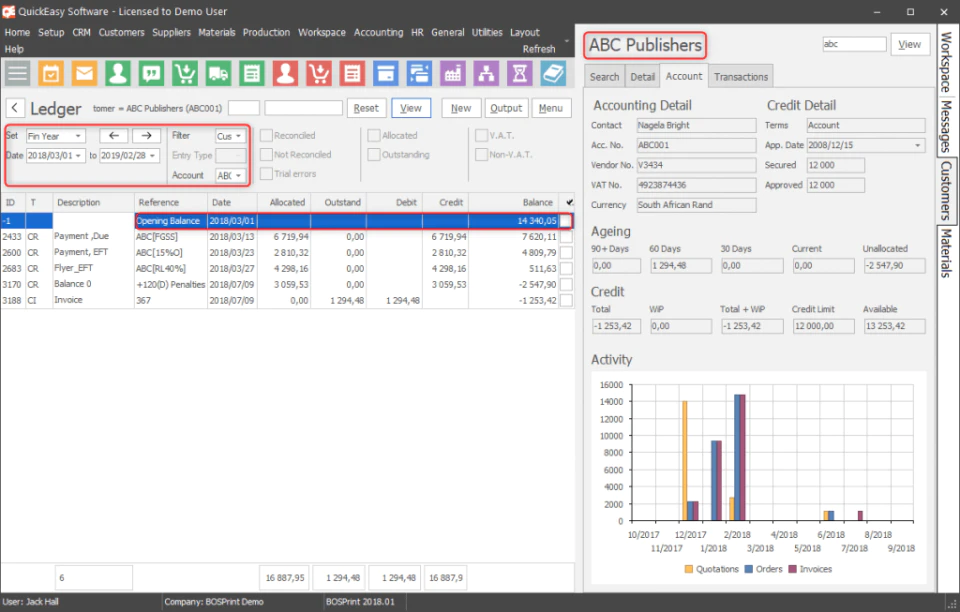Enable the Outstanding checkbox
960x612 pixels.
(373, 154)
